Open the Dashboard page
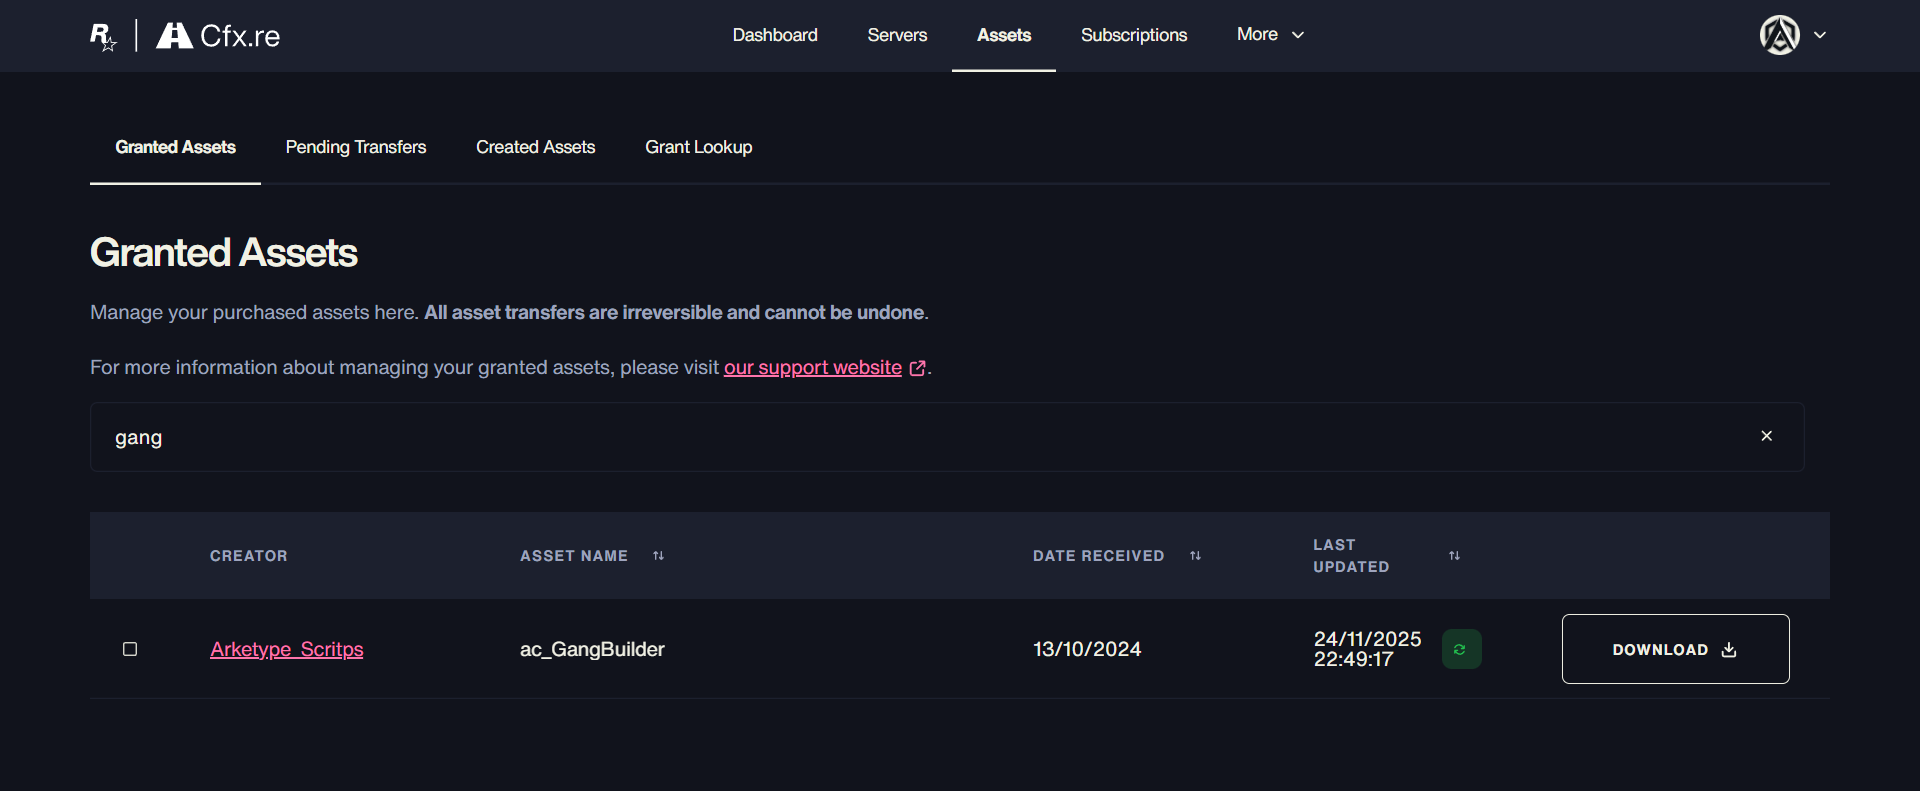Image resolution: width=1920 pixels, height=791 pixels. (x=775, y=35)
